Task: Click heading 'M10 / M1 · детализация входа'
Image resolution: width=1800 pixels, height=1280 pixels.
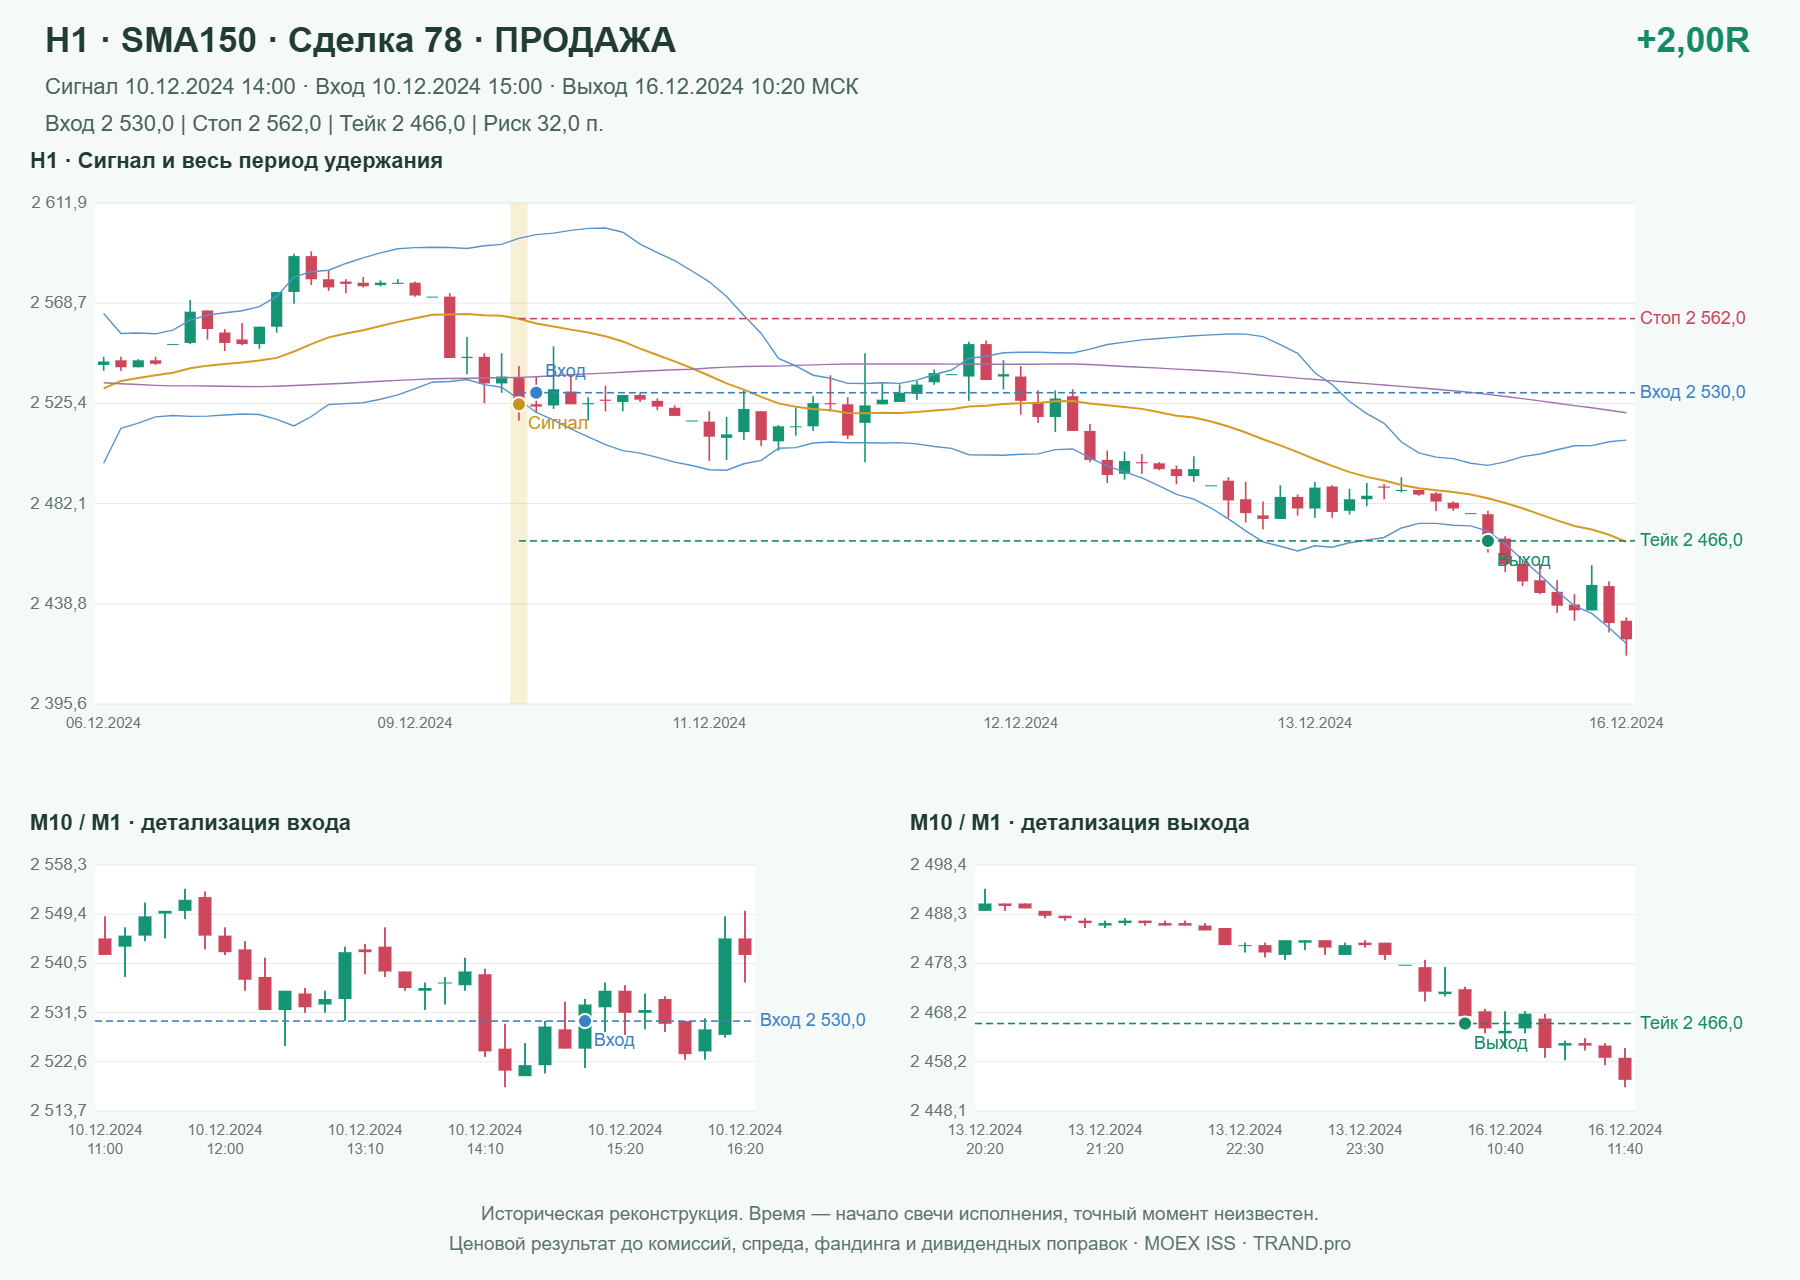Action: (190, 823)
